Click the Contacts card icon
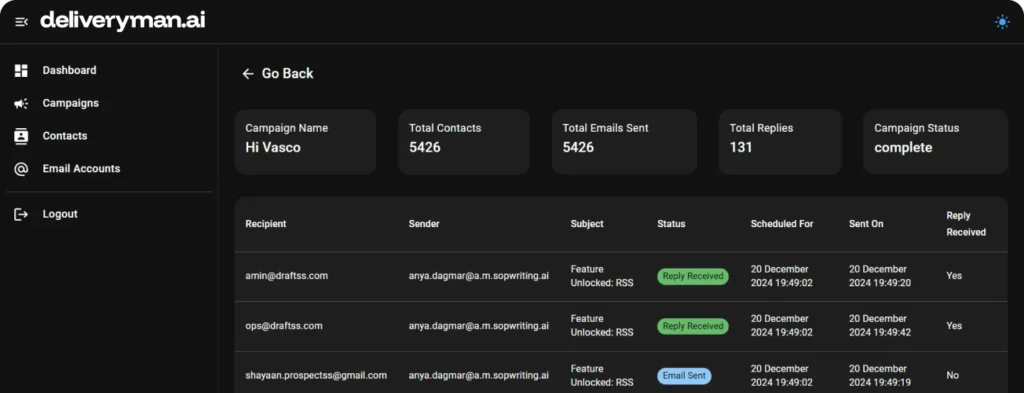 [x=21, y=136]
